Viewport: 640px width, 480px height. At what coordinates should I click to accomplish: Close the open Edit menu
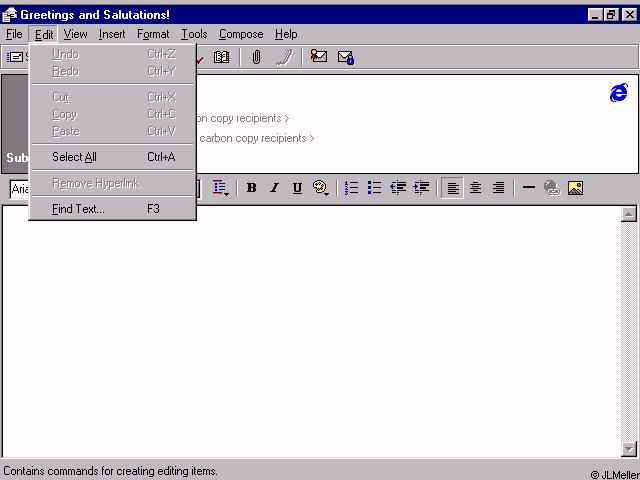(44, 35)
